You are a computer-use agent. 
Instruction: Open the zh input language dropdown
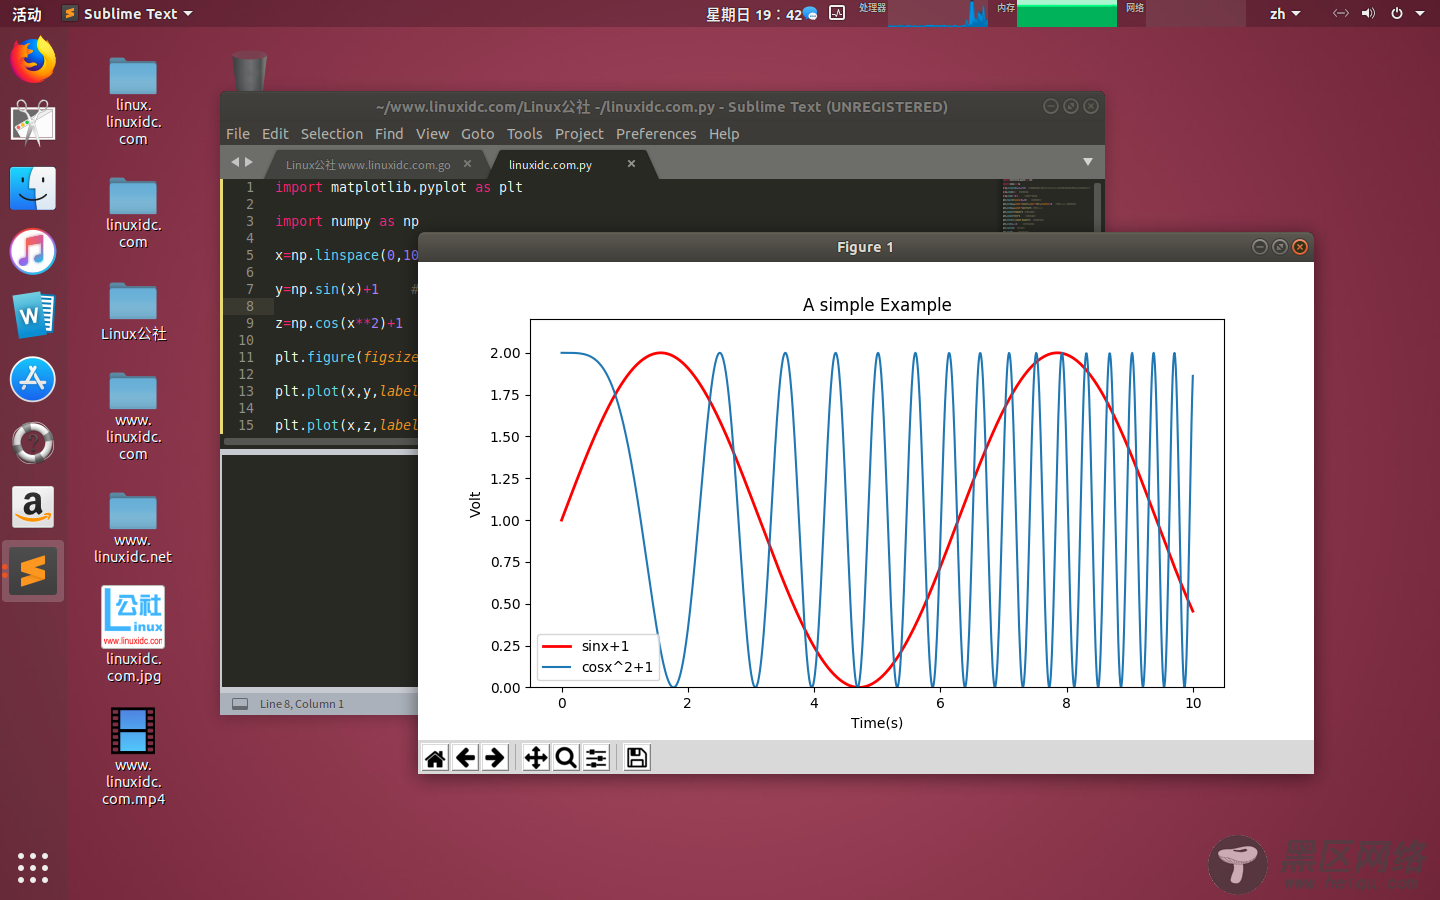(x=1285, y=13)
